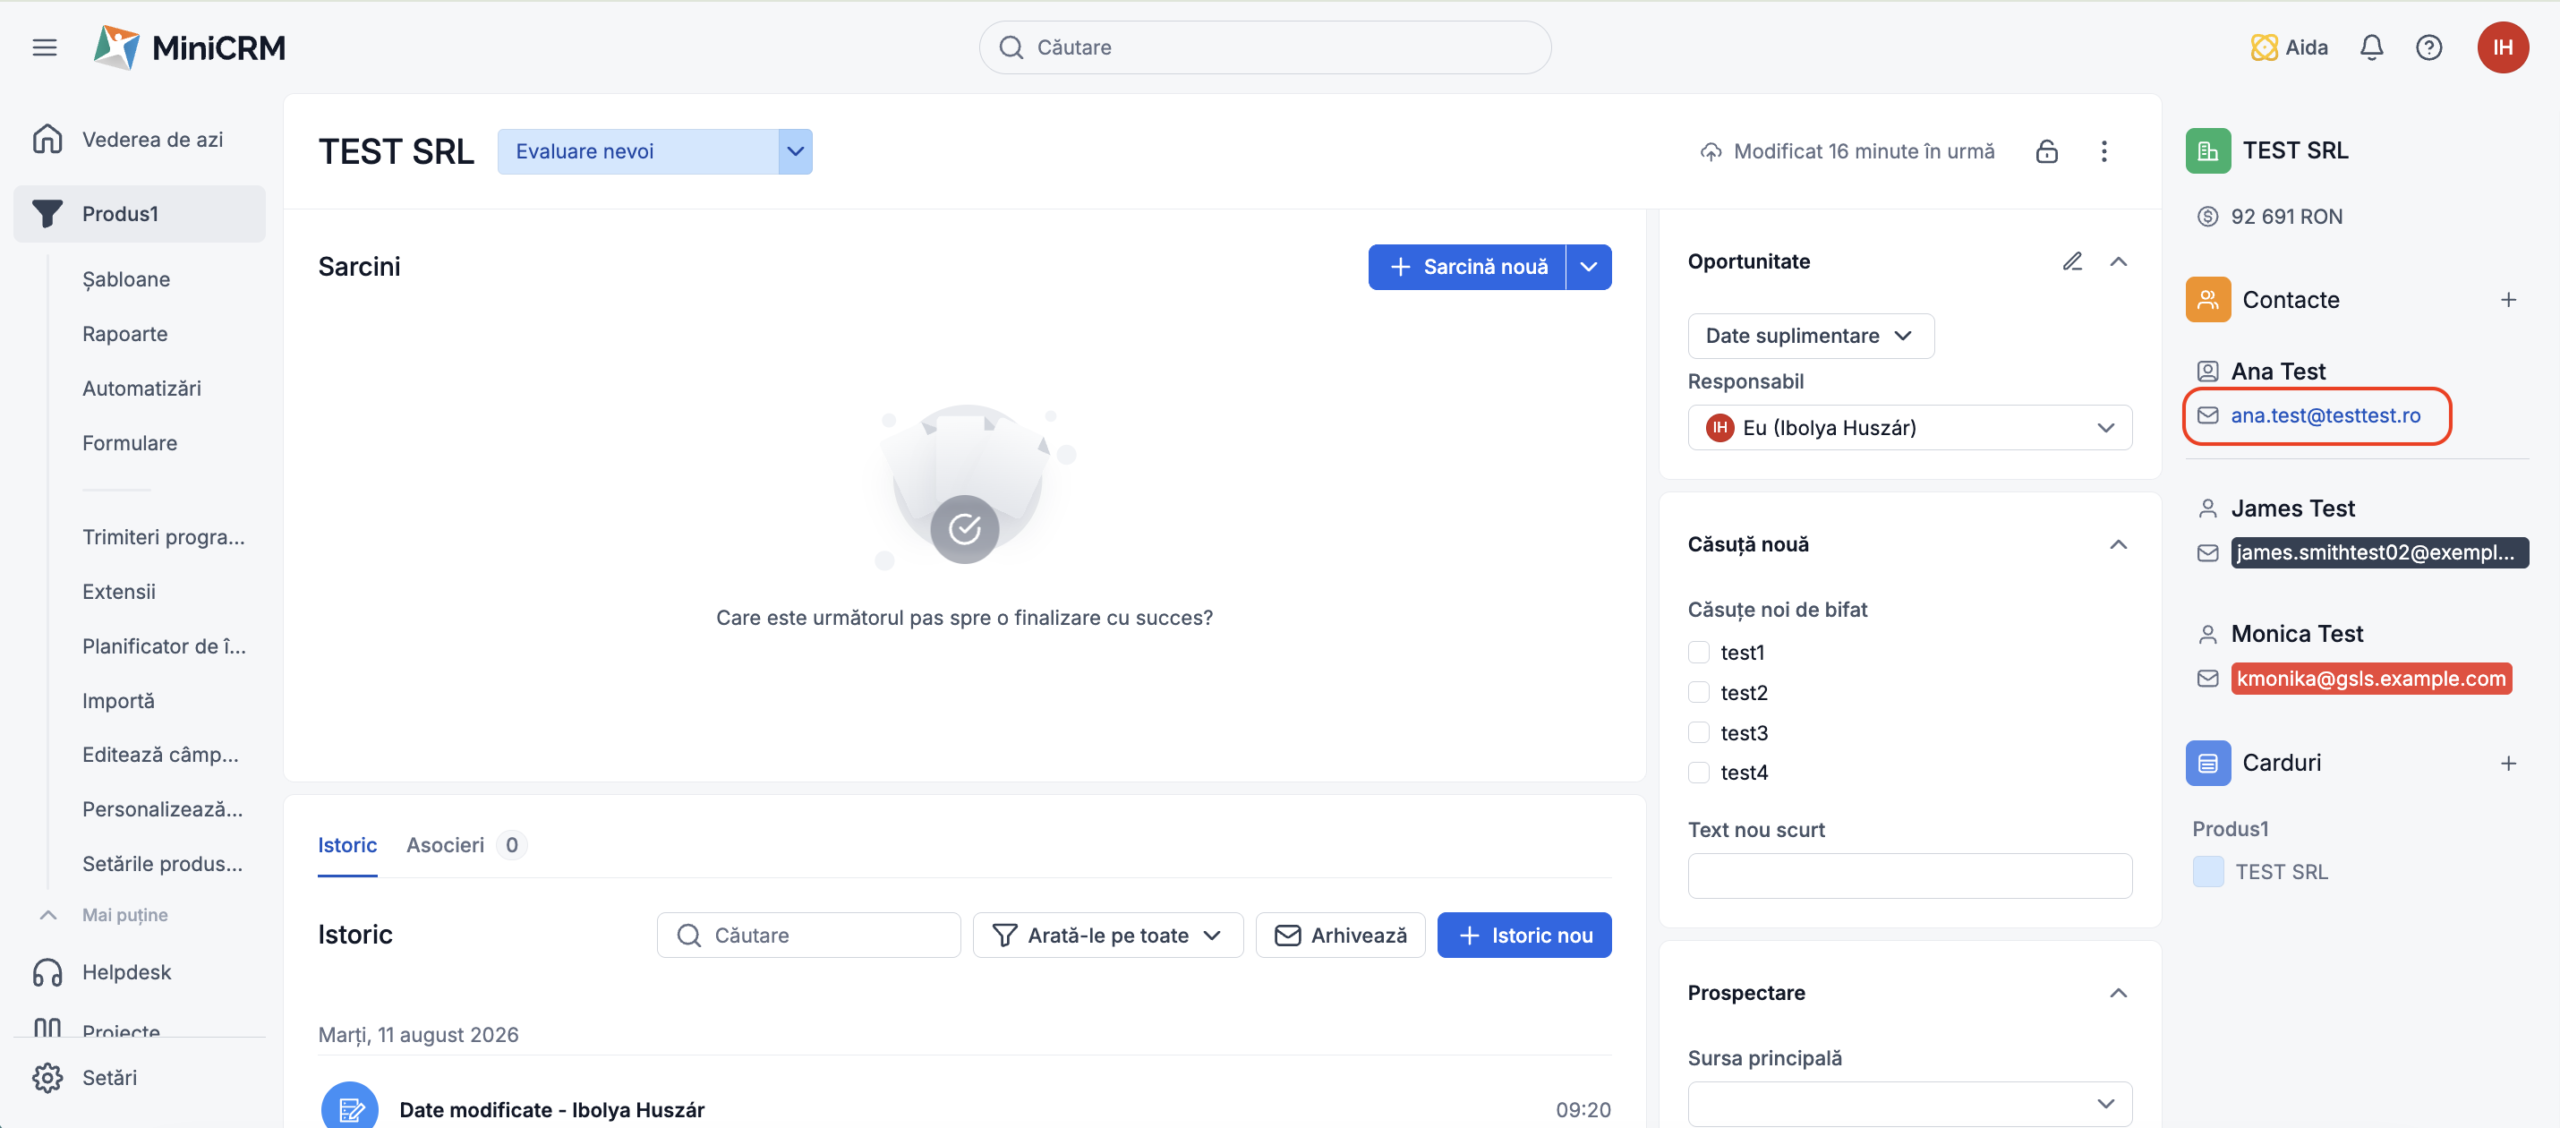Viewport: 2560px width, 1128px height.
Task: Collapse the Căsuță nouă section
Action: (2118, 545)
